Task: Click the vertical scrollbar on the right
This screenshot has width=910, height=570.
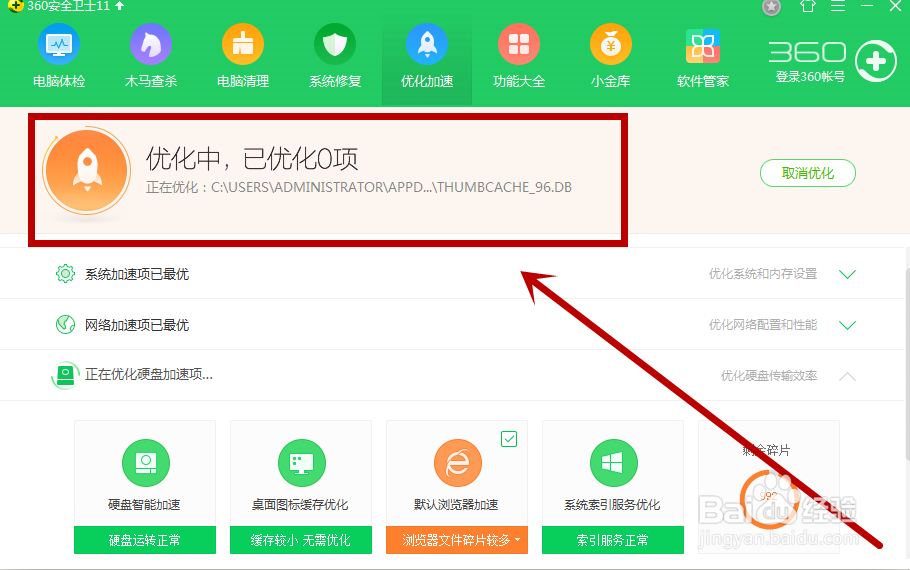Action: (908, 363)
